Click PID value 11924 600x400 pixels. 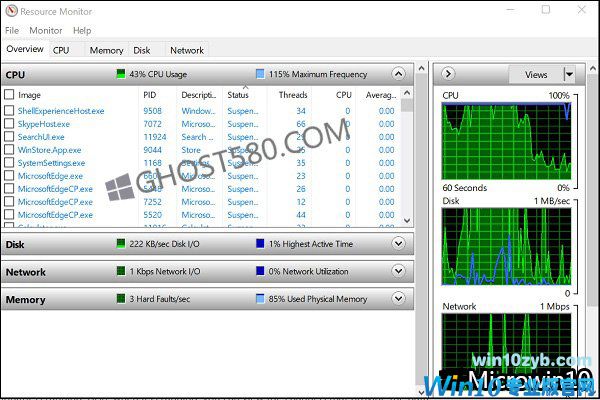[155, 137]
